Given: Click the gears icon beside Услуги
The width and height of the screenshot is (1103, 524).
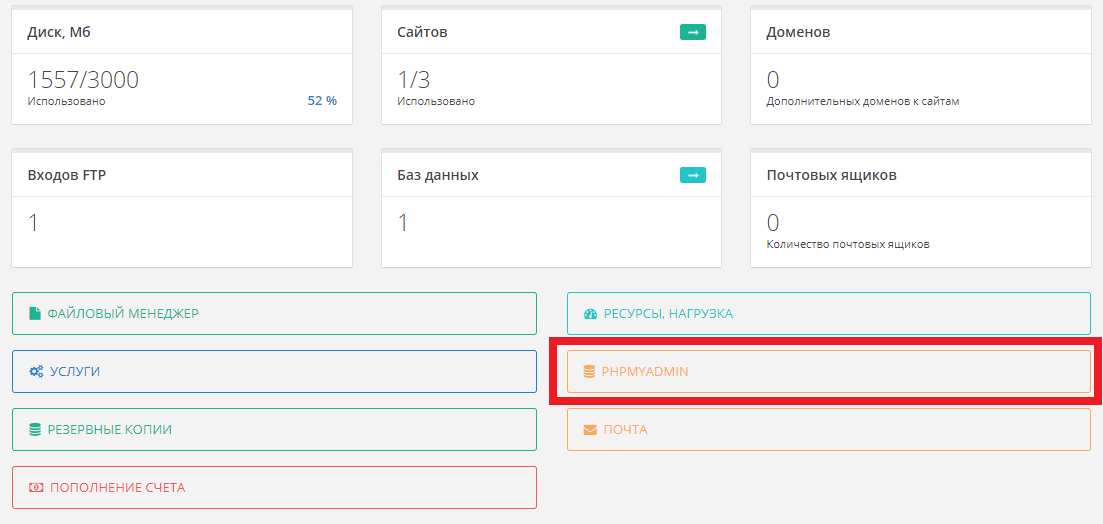Looking at the screenshot, I should pyautogui.click(x=36, y=371).
